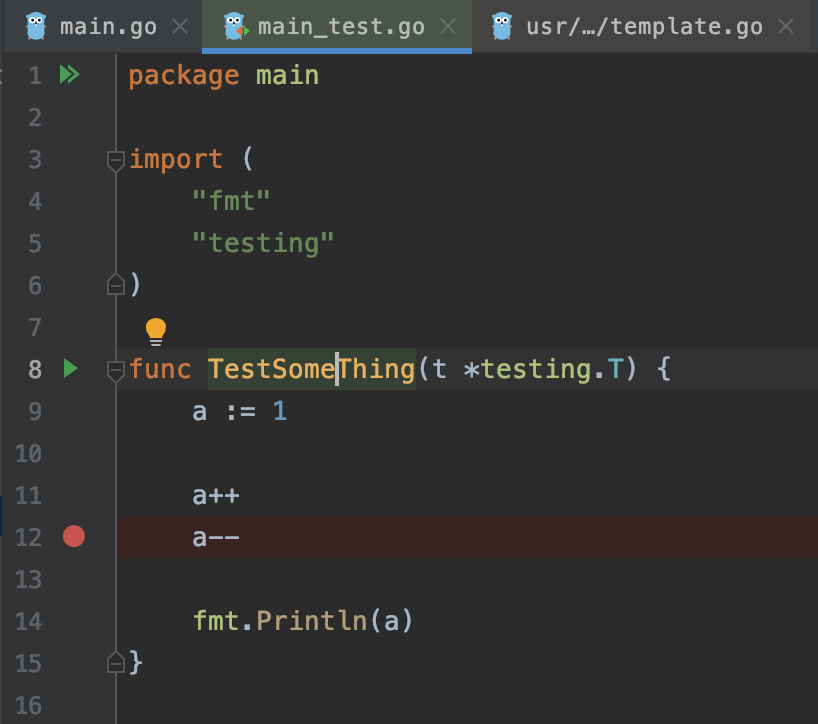
Task: Click the "testing" import string
Action: pos(263,243)
